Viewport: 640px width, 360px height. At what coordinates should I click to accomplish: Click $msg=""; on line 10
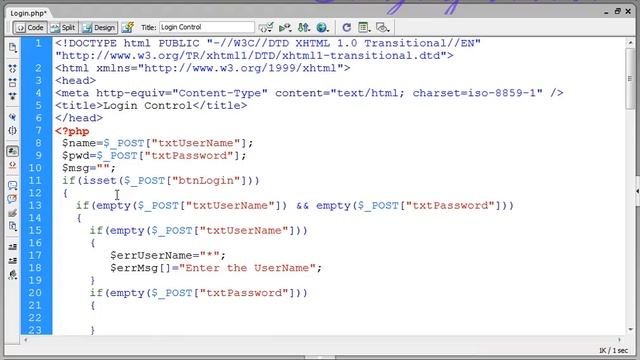tap(89, 168)
